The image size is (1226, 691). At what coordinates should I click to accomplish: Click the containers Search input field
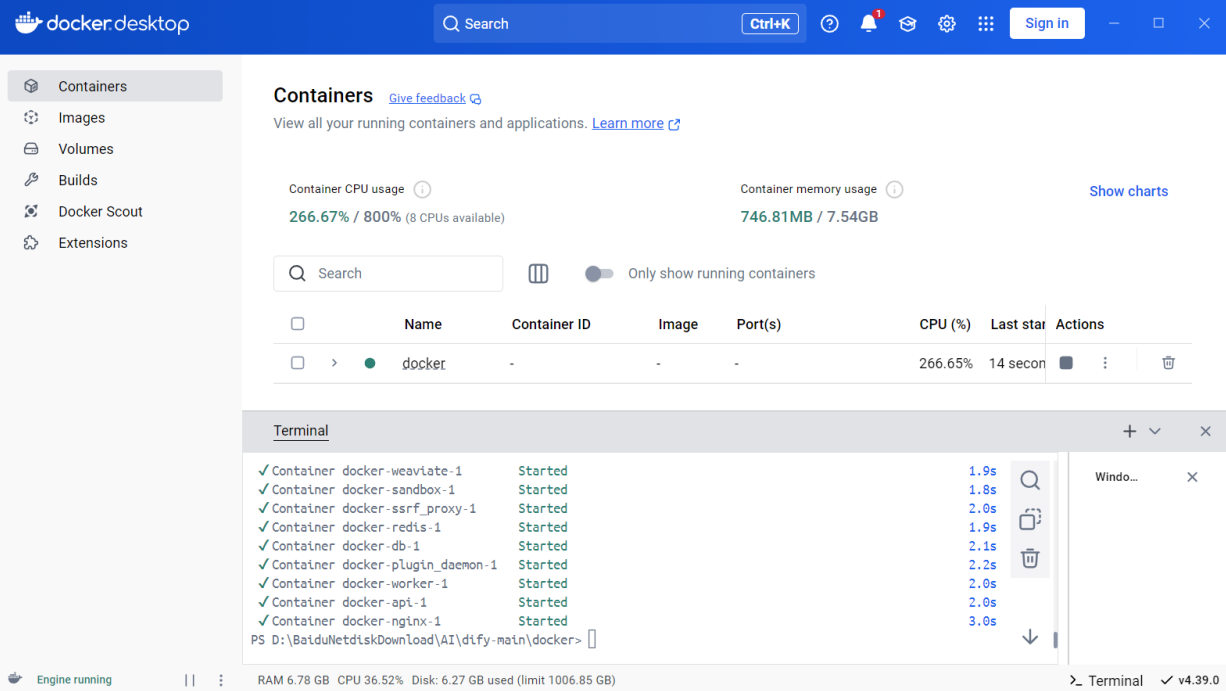click(x=388, y=273)
